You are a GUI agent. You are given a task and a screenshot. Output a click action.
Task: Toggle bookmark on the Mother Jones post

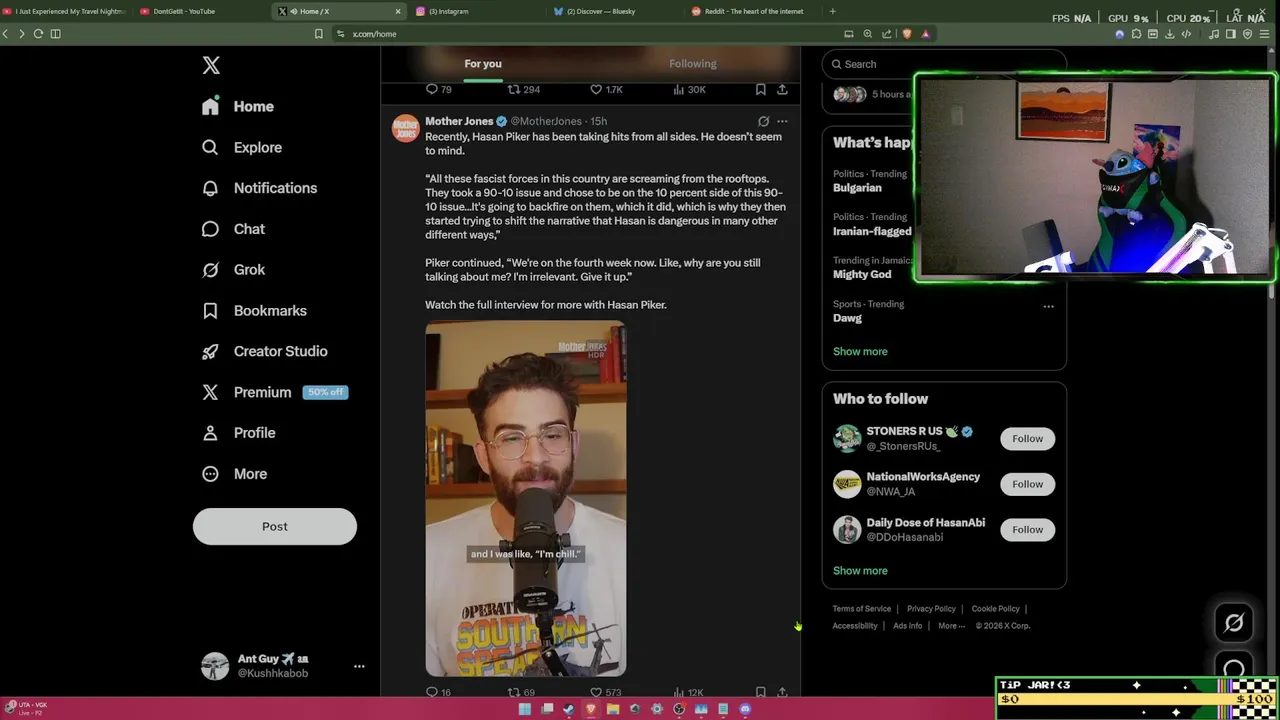[760, 692]
